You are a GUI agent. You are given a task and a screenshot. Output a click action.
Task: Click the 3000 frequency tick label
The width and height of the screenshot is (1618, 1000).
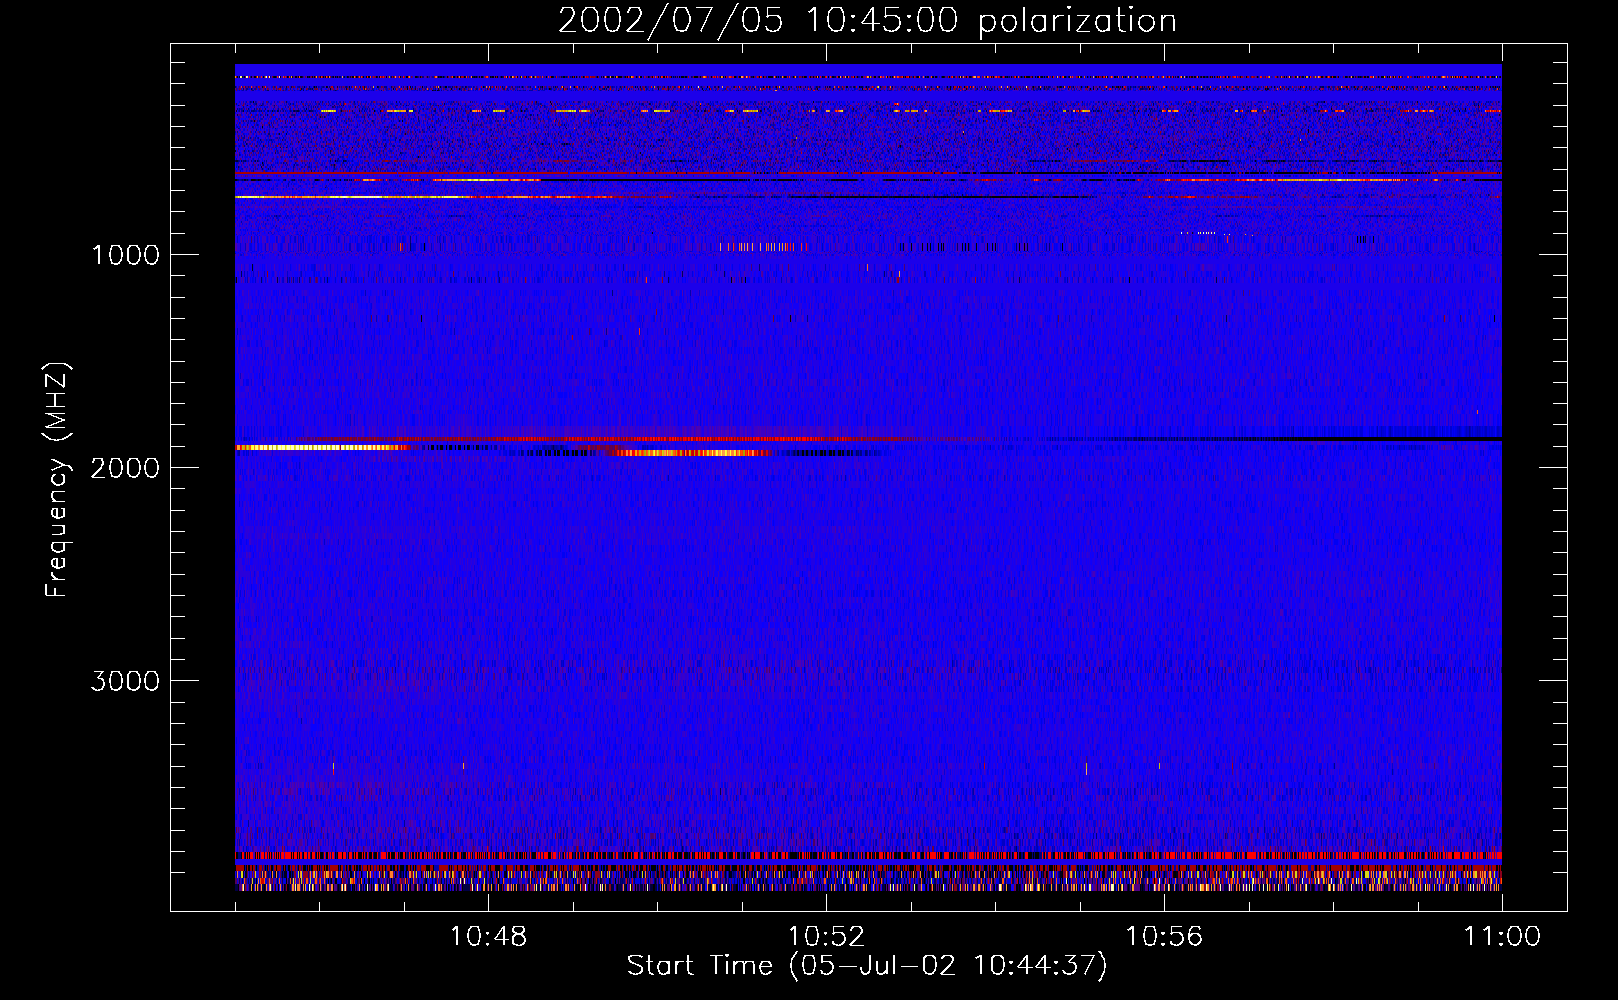click(125, 681)
